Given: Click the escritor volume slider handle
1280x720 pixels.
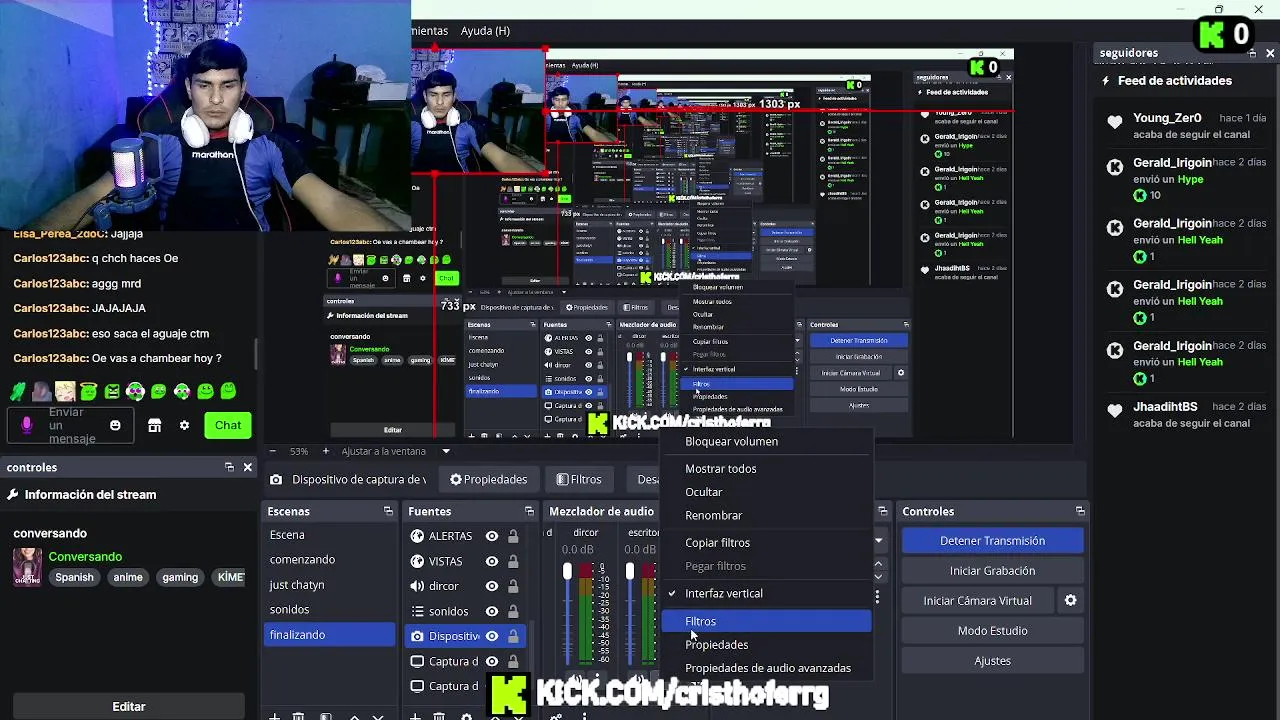Looking at the screenshot, I should (630, 571).
